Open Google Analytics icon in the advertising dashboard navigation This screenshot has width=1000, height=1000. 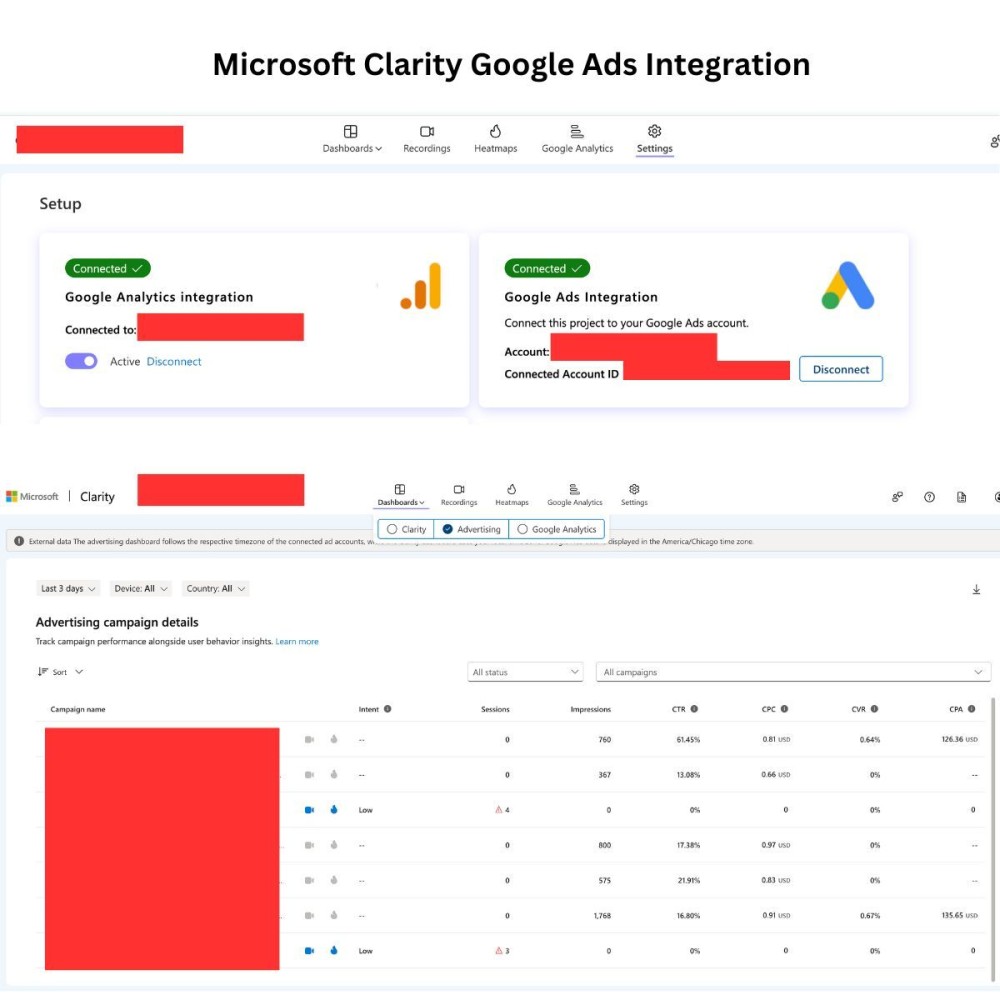click(574, 489)
